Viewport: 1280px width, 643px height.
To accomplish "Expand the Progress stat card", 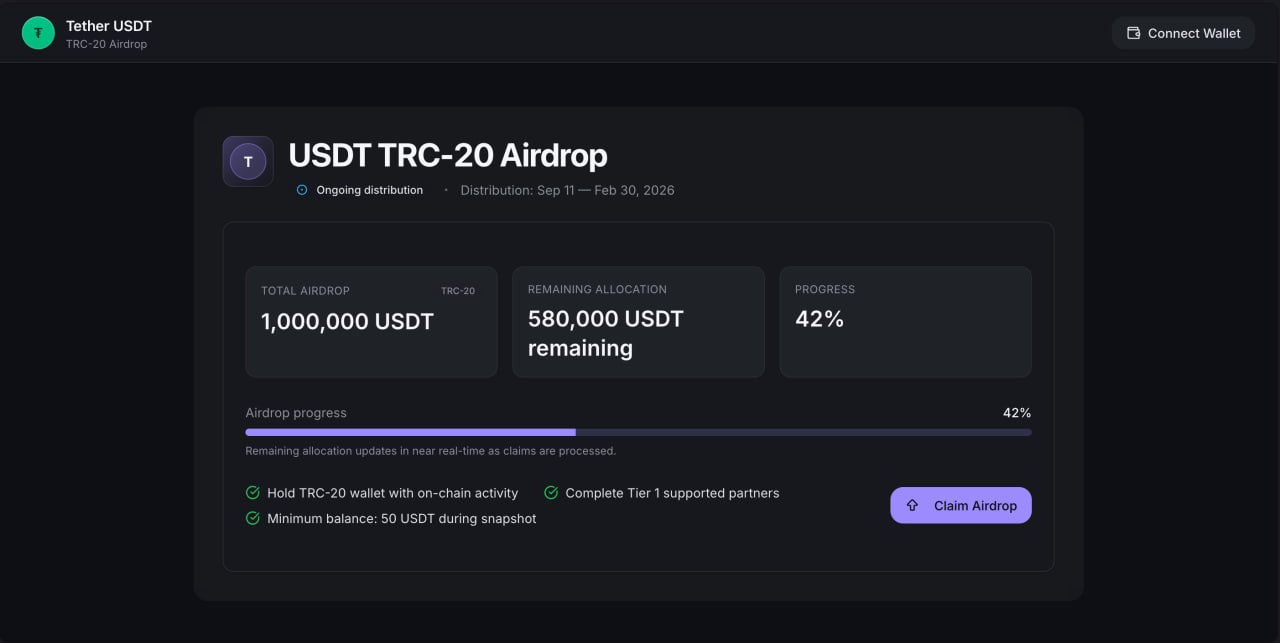I will pyautogui.click(x=905, y=321).
